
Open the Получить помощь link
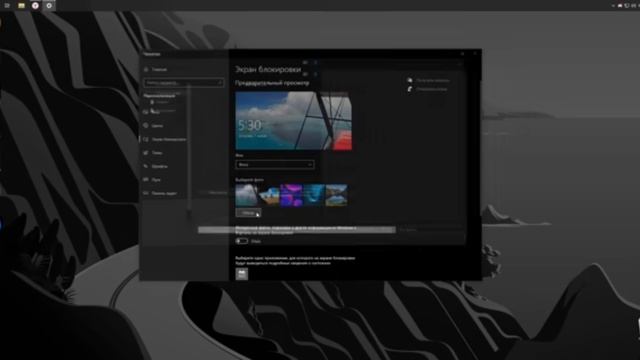pyautogui.click(x=429, y=80)
